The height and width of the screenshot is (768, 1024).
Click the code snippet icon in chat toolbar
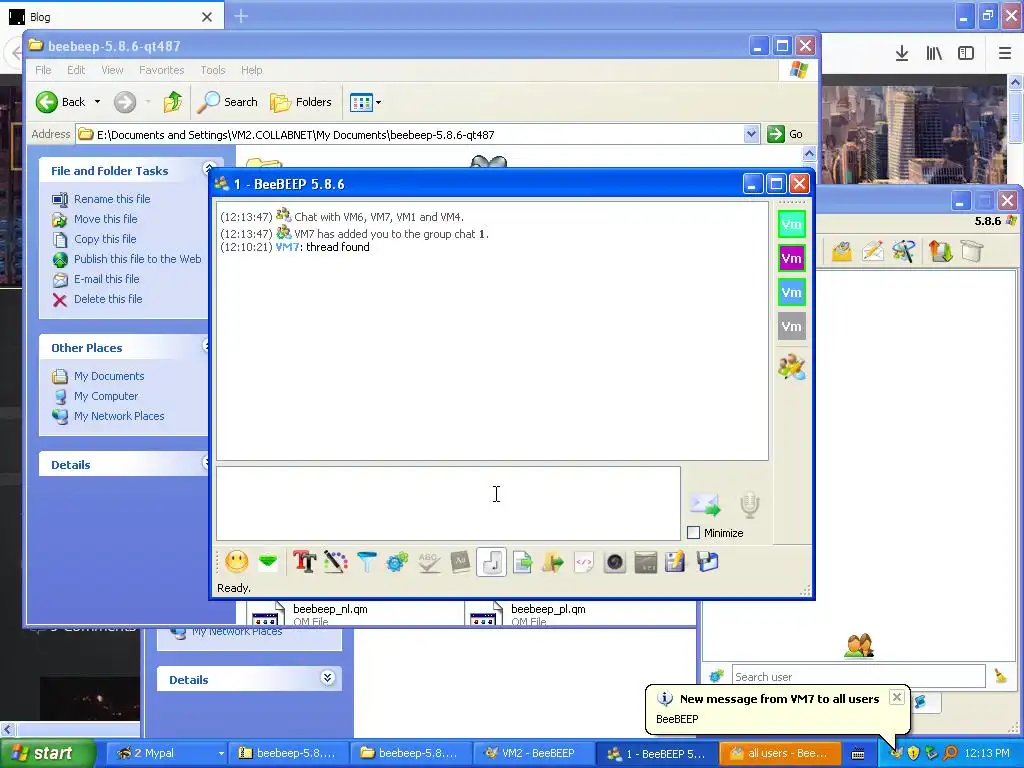pos(584,562)
